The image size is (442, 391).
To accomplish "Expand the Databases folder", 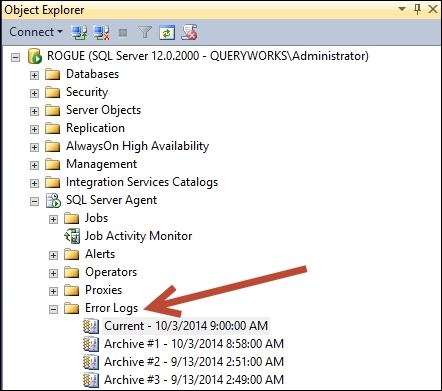I will coord(34,75).
